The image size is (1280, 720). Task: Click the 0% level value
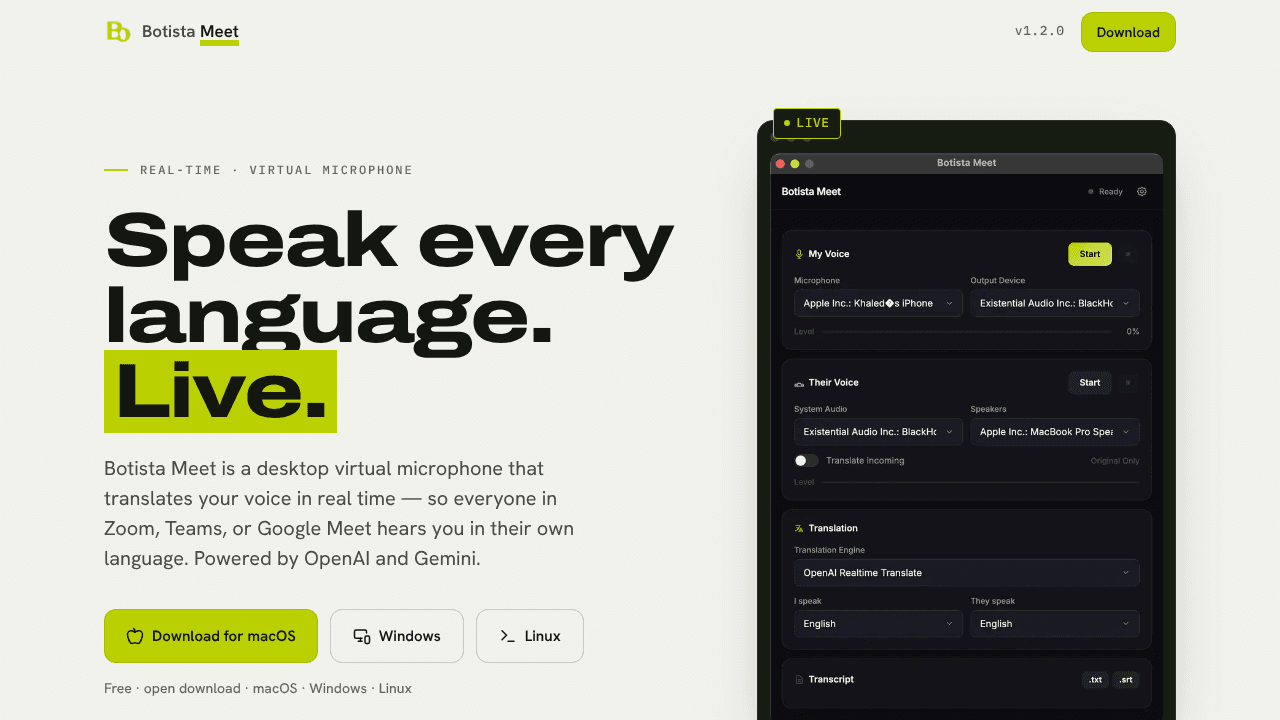click(x=1133, y=332)
